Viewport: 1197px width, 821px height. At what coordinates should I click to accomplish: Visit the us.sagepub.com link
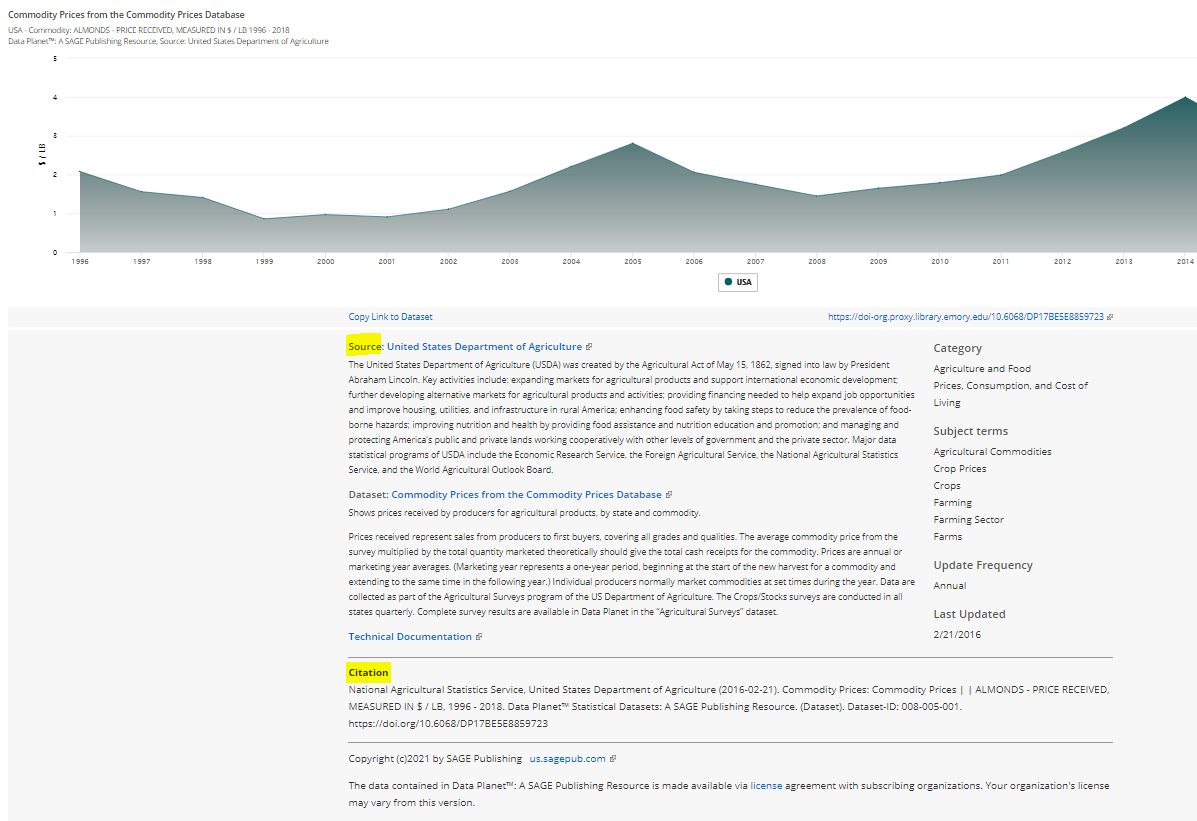point(567,759)
